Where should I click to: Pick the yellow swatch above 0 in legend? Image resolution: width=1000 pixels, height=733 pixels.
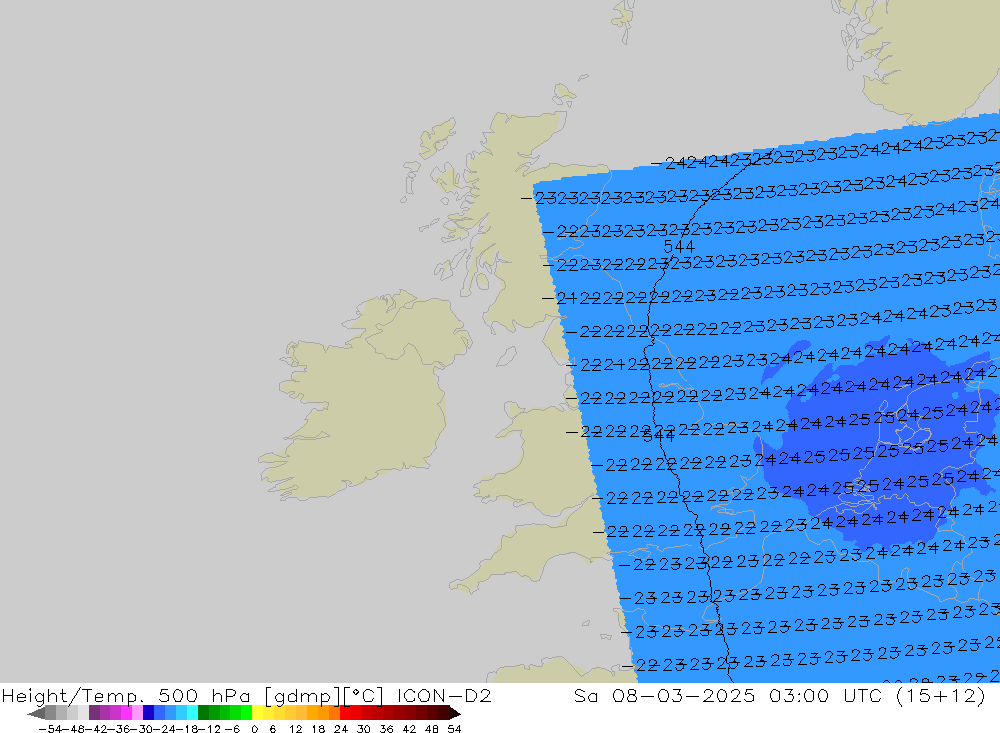[x=258, y=713]
